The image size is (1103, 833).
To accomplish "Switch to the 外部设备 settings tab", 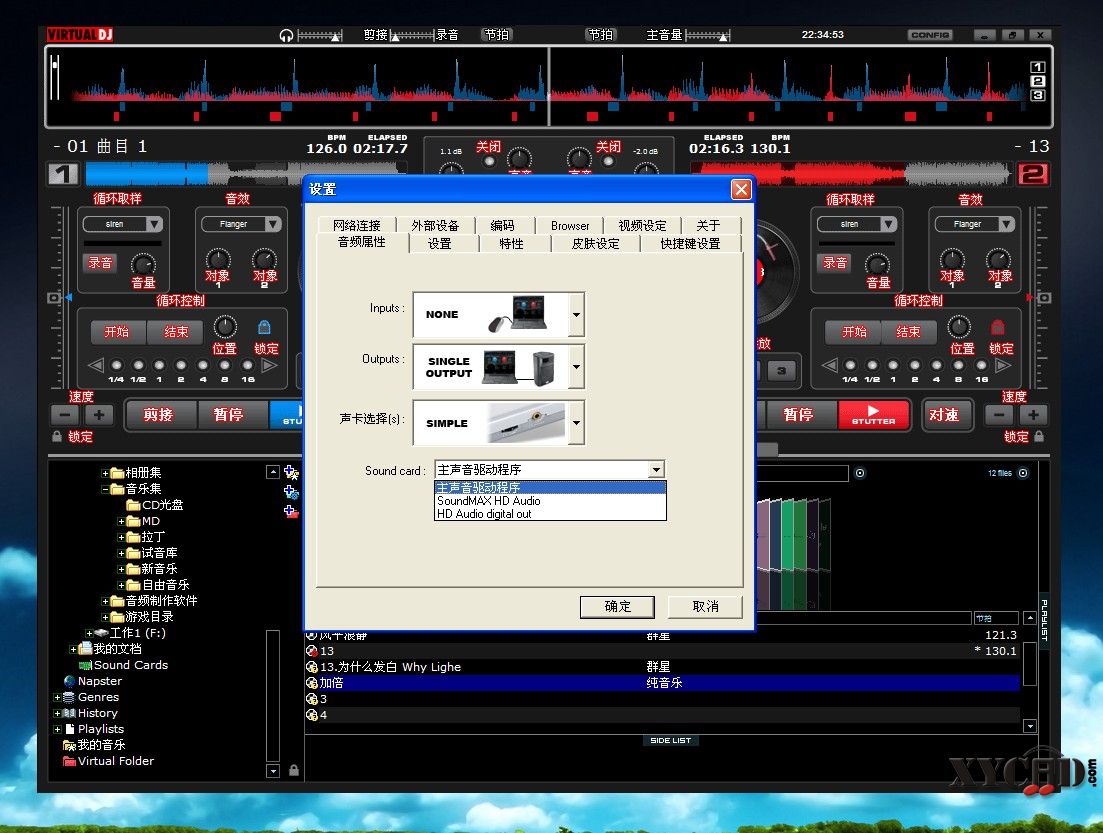I will tap(435, 225).
